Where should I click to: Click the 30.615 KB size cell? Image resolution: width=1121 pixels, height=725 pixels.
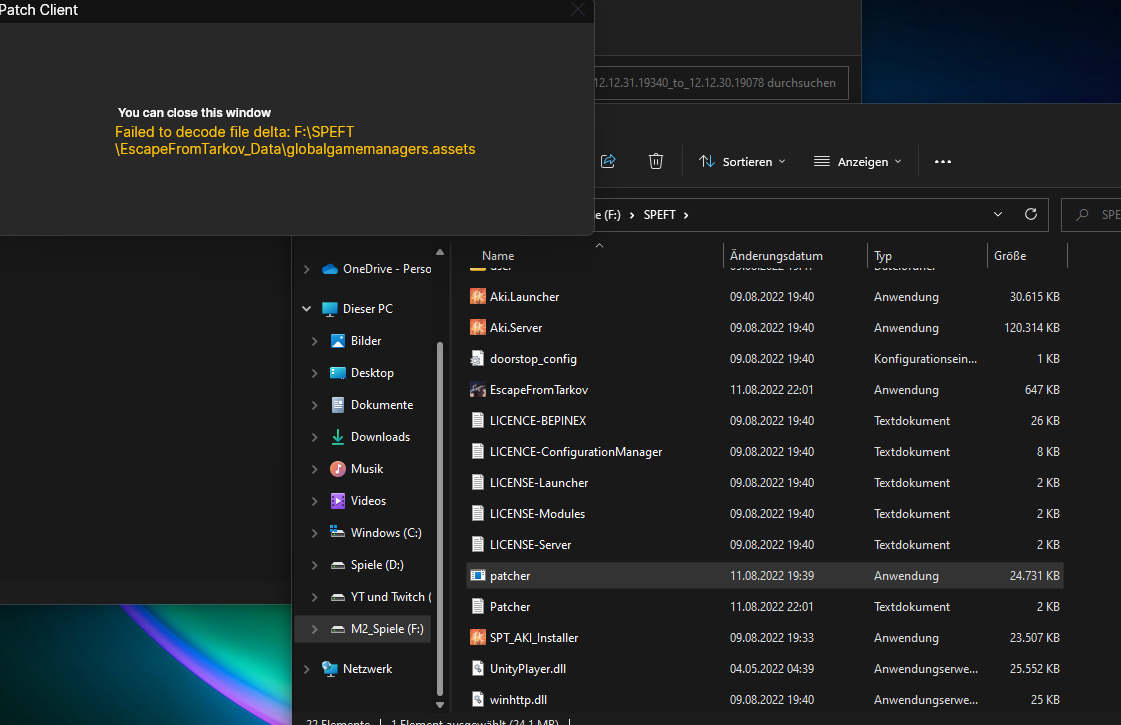tap(1034, 297)
